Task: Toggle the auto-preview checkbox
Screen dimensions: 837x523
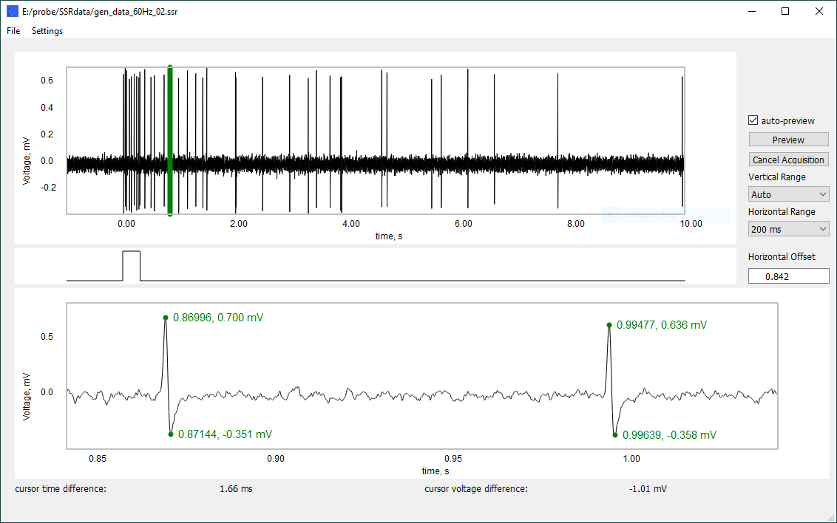Action: 754,120
